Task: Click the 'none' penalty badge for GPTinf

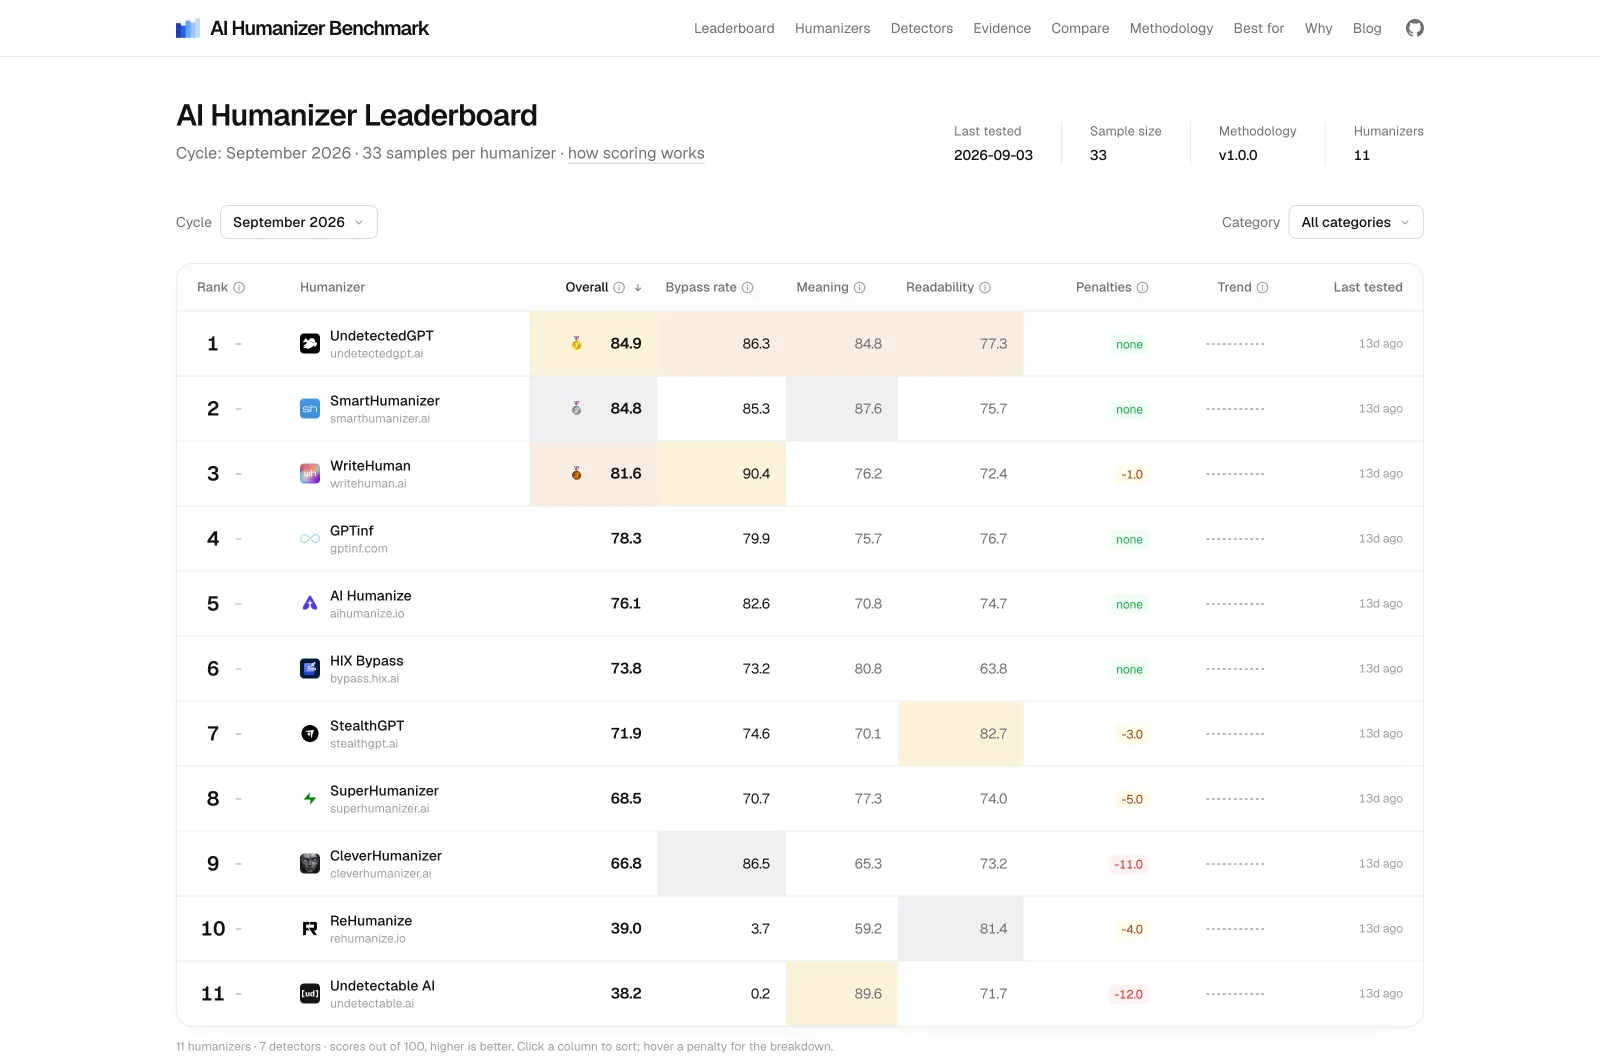Action: click(x=1129, y=539)
